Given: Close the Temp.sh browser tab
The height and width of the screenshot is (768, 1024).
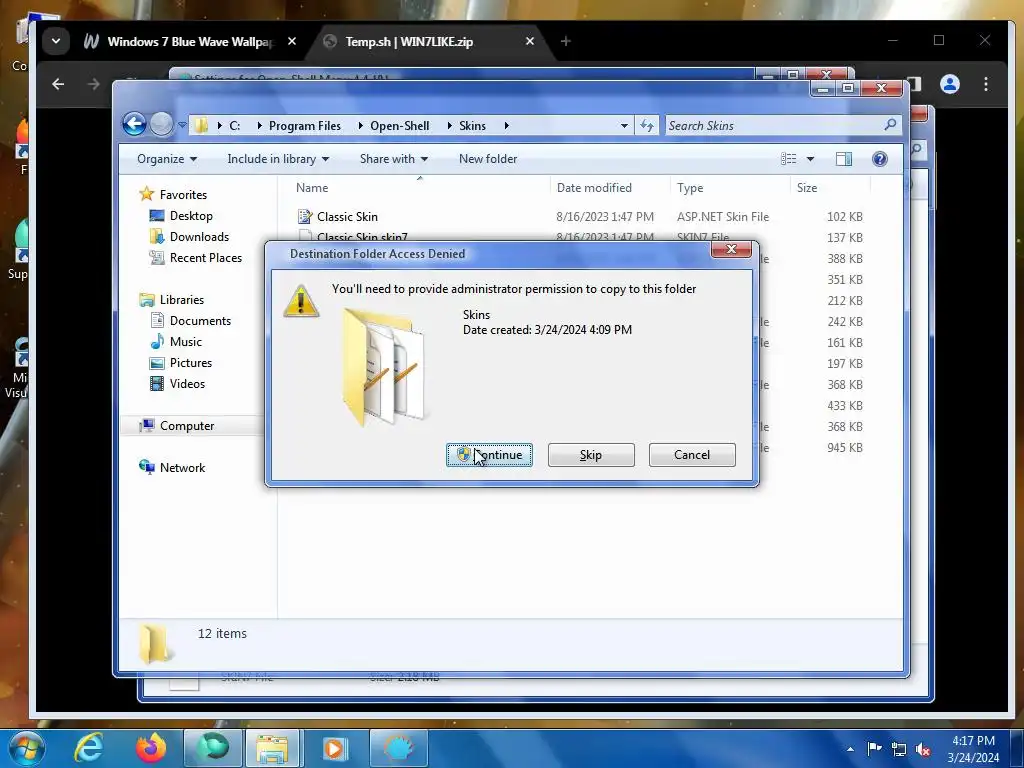Looking at the screenshot, I should coord(530,41).
